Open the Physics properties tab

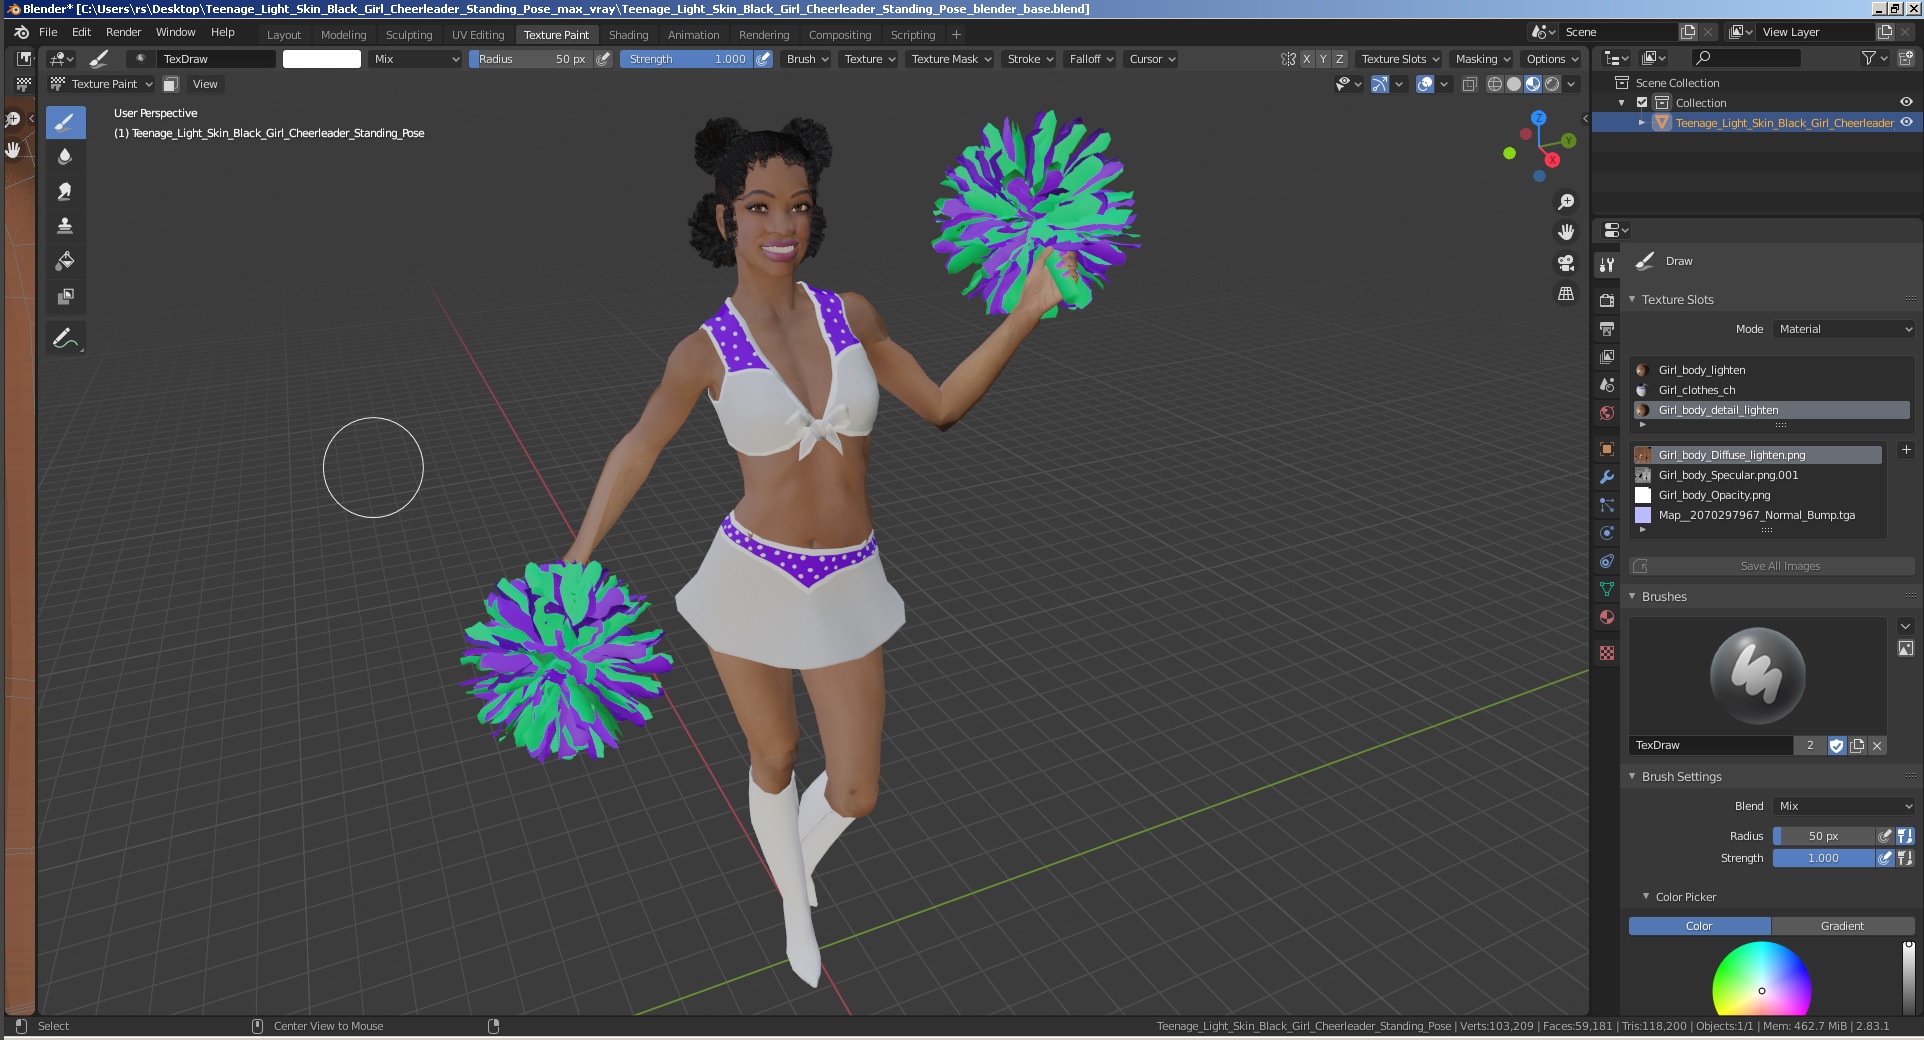[x=1607, y=533]
